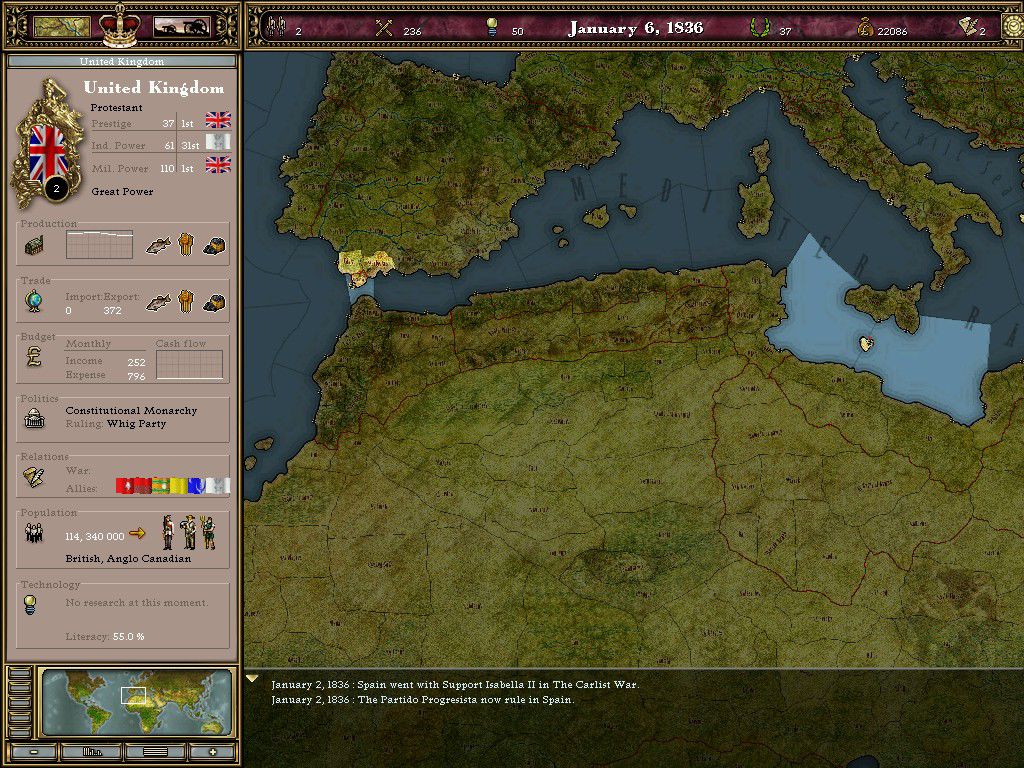Open Budget via the pound sterling icon
1024x768 pixels.
pyautogui.click(x=34, y=357)
